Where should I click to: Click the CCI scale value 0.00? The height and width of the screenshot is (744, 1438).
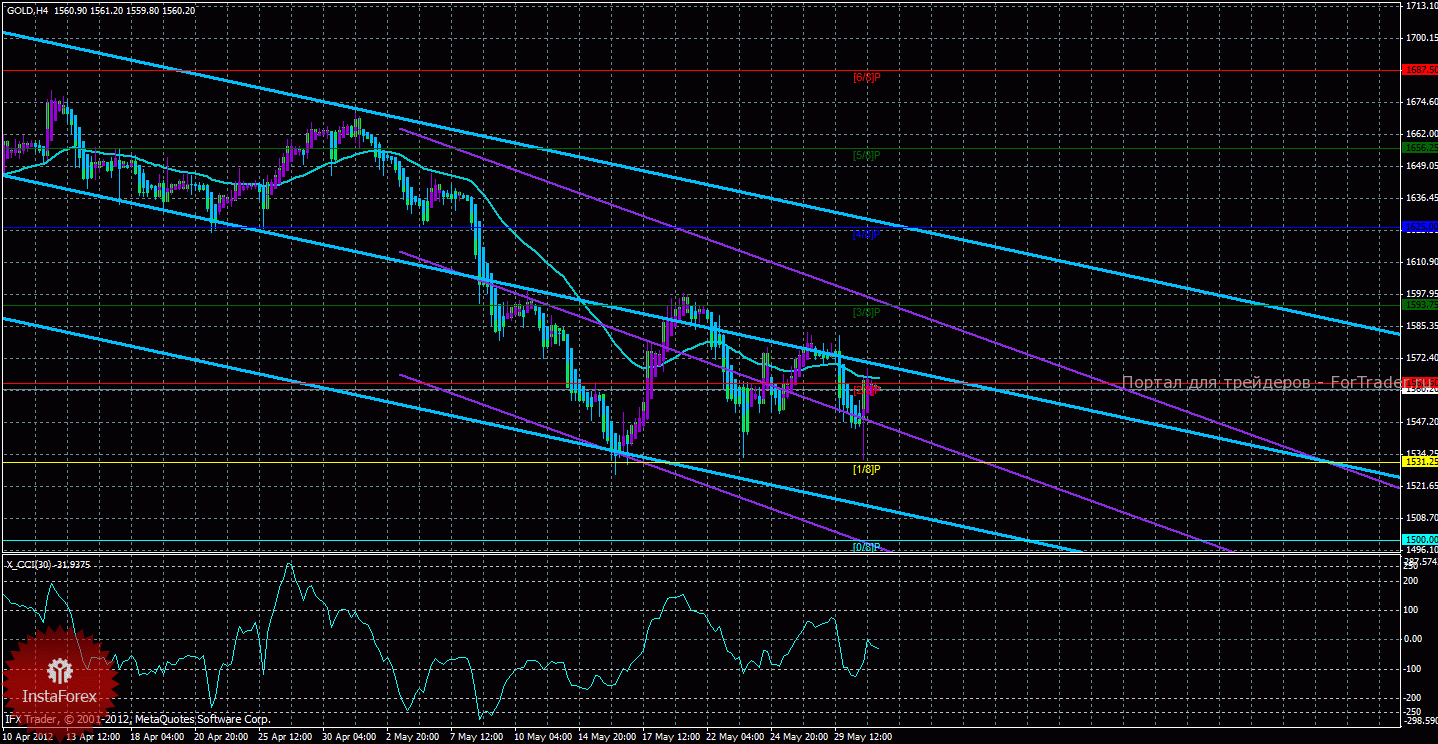(x=1414, y=638)
